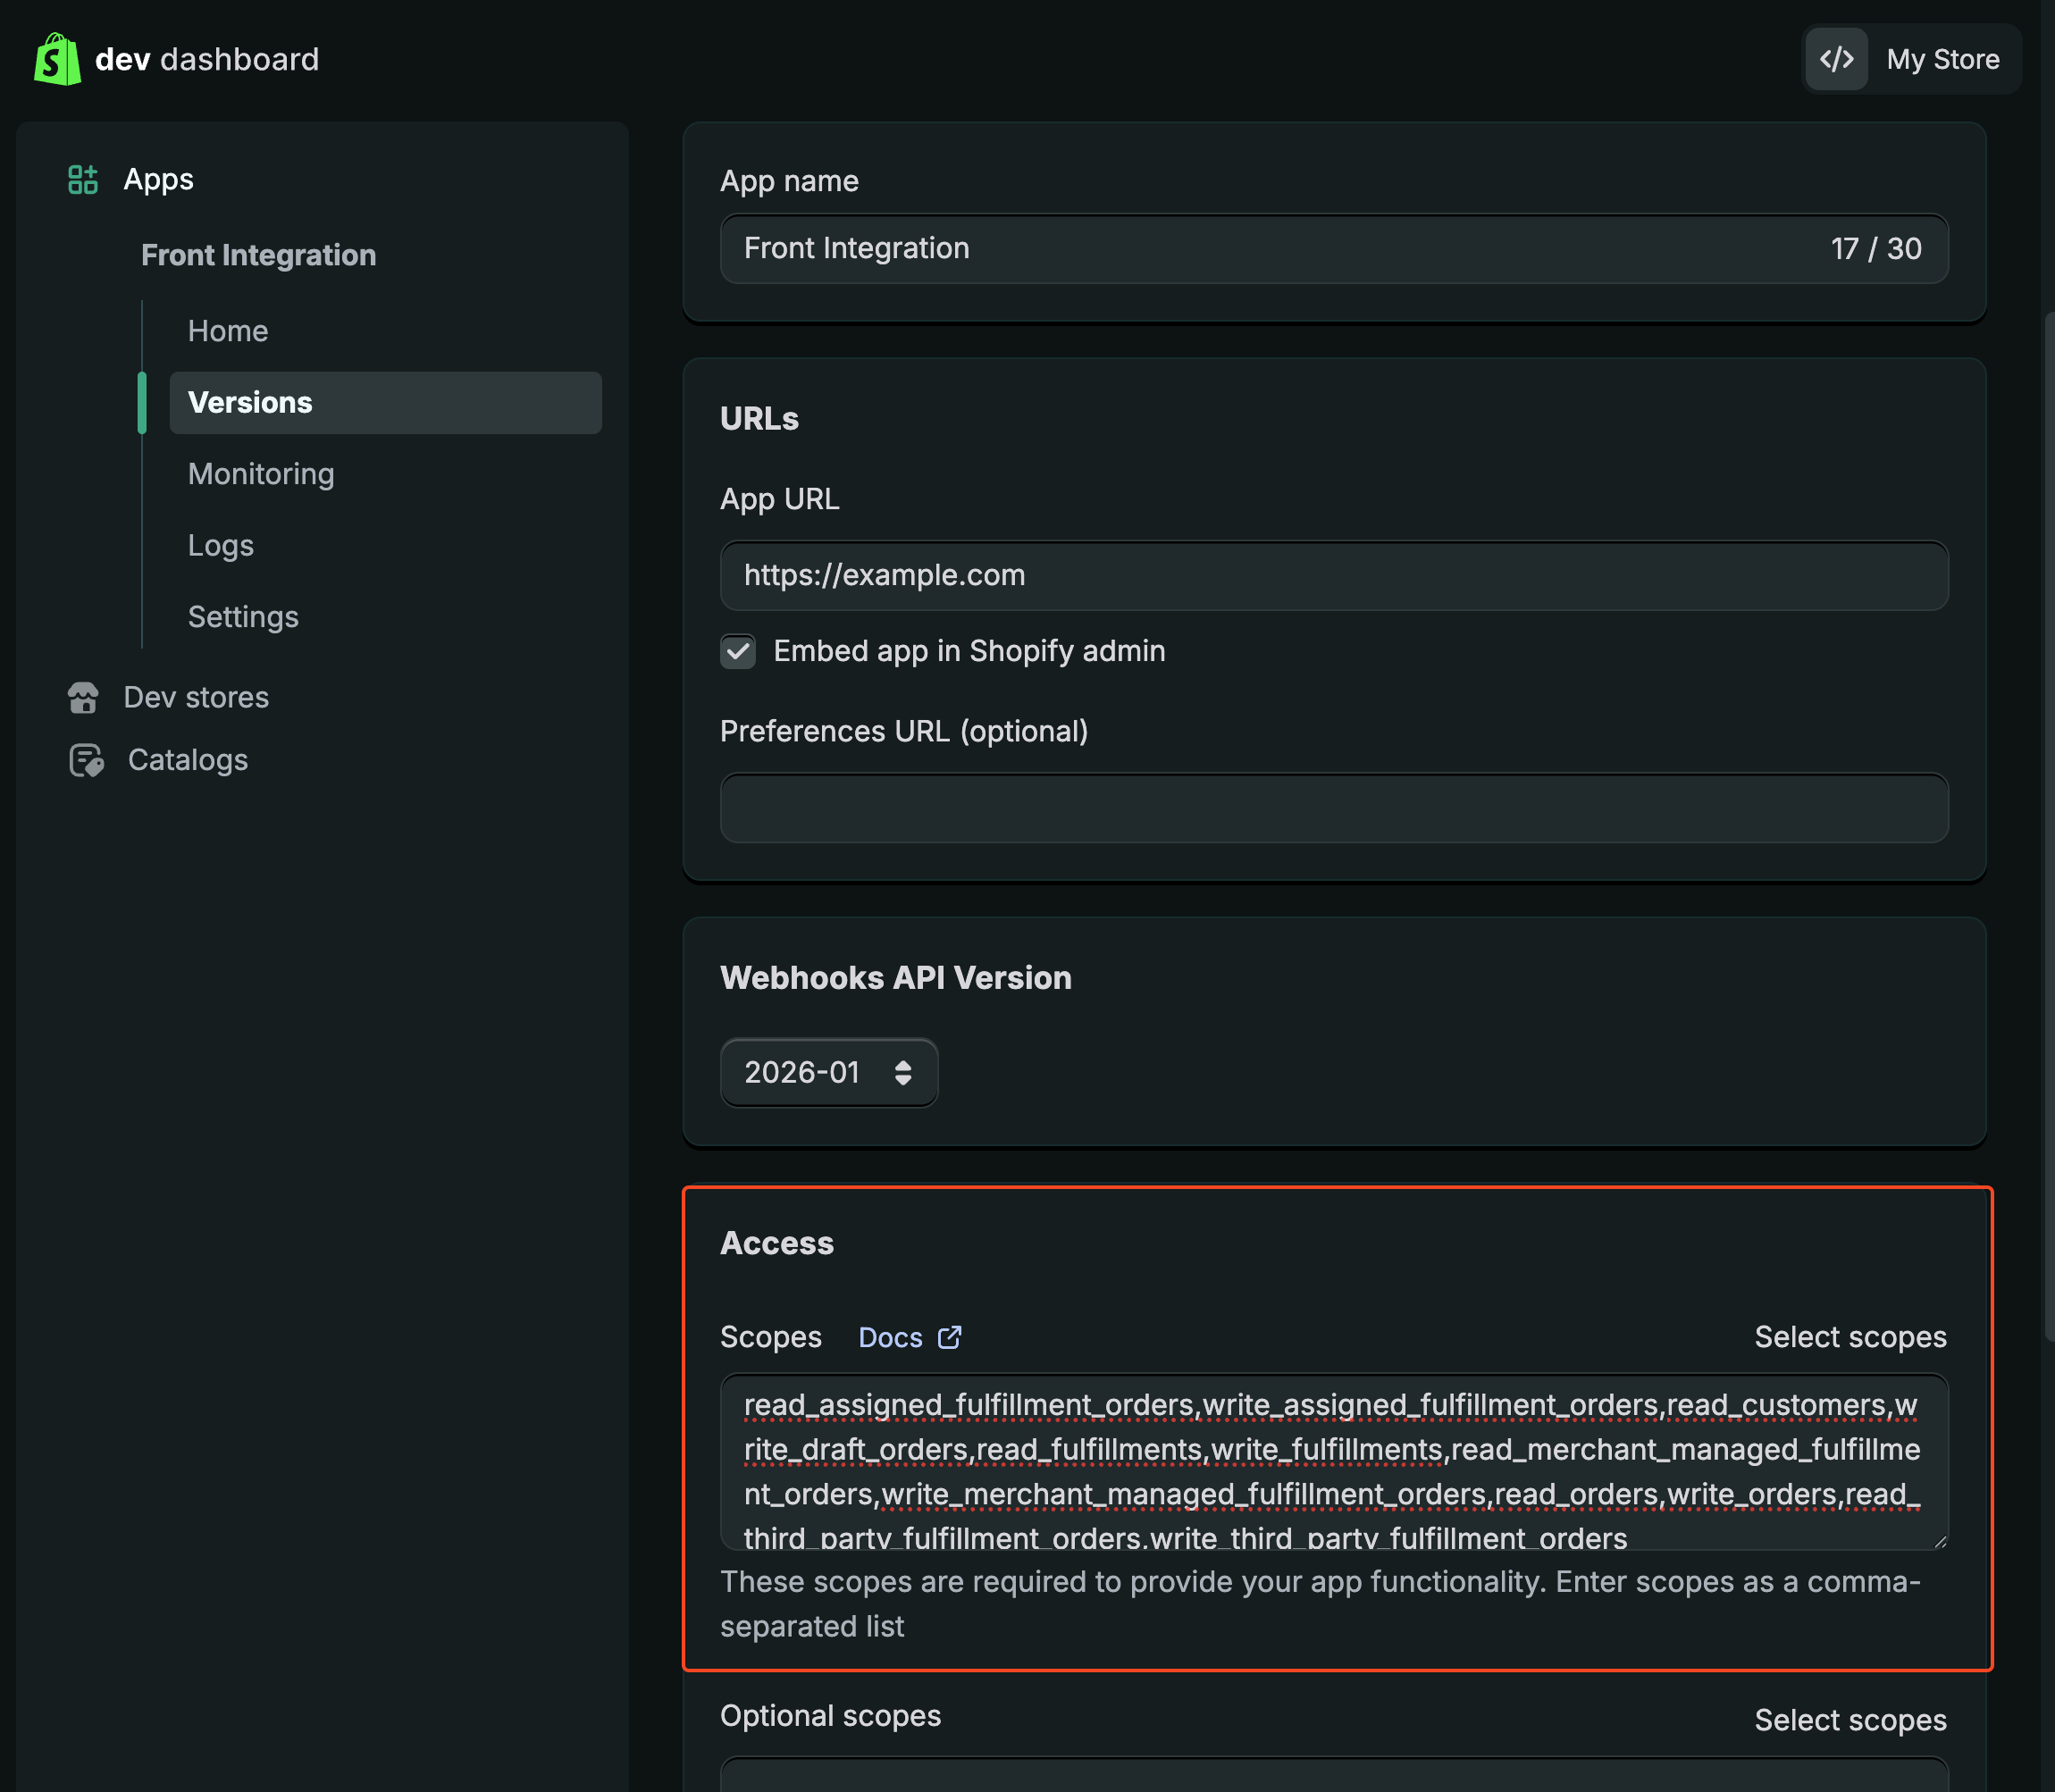Click the Catalogs icon in sidebar
The height and width of the screenshot is (1792, 2055).
(86, 760)
